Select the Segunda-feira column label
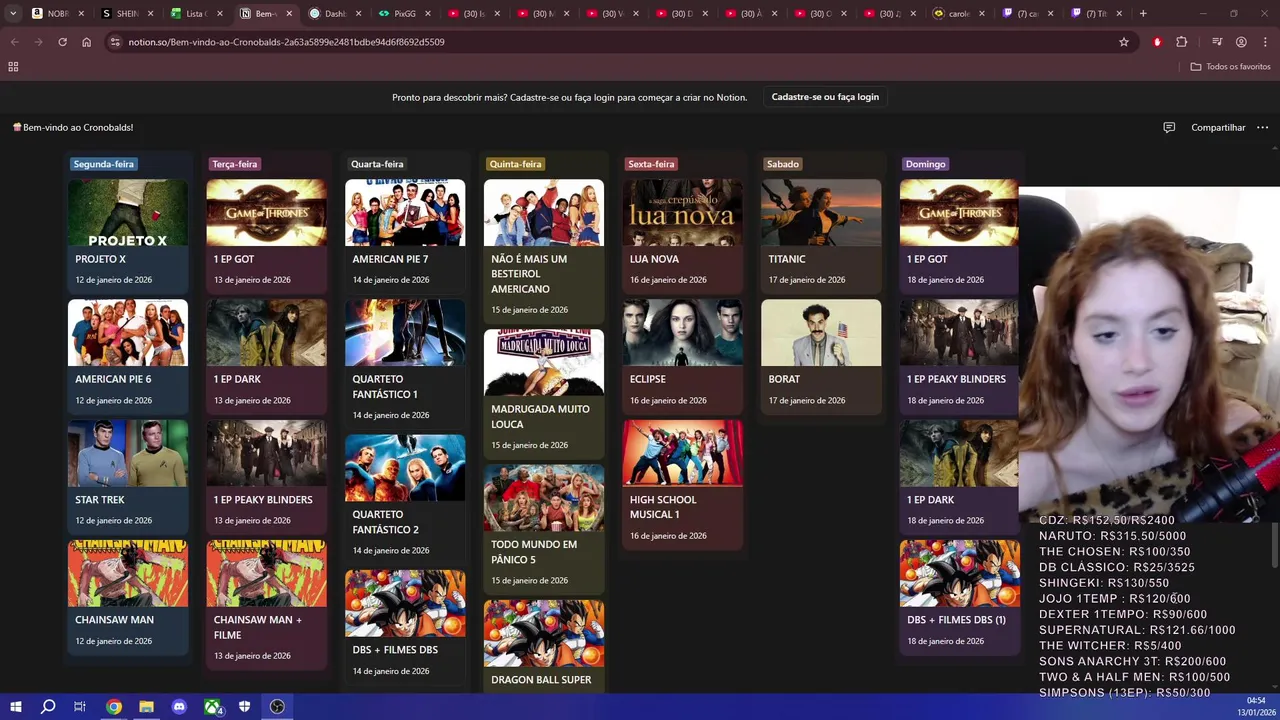The width and height of the screenshot is (1280, 720). click(104, 164)
